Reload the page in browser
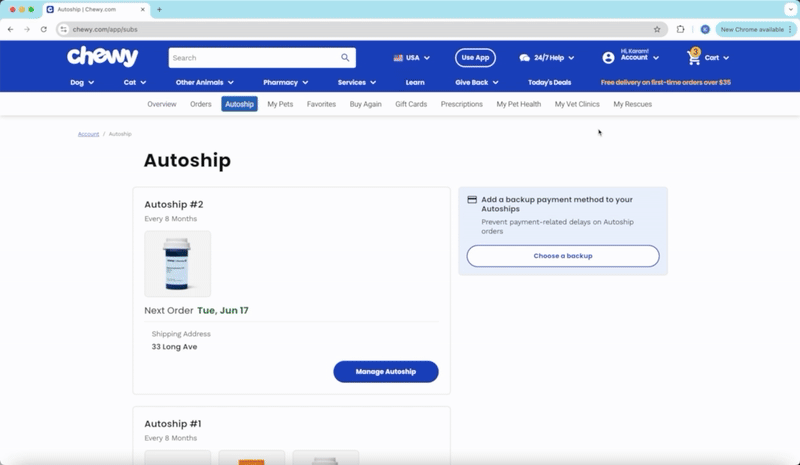The width and height of the screenshot is (800, 465). [44, 29]
